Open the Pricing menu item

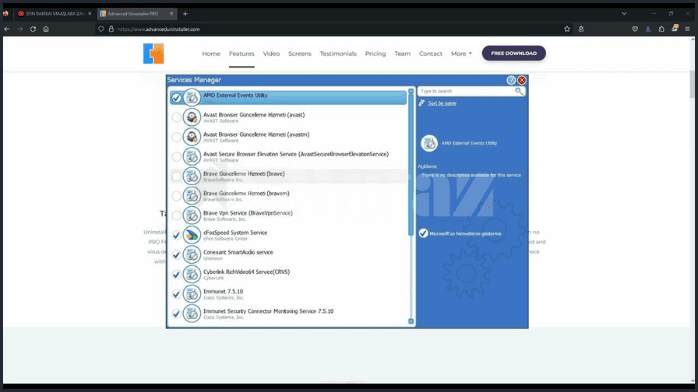[x=375, y=53]
